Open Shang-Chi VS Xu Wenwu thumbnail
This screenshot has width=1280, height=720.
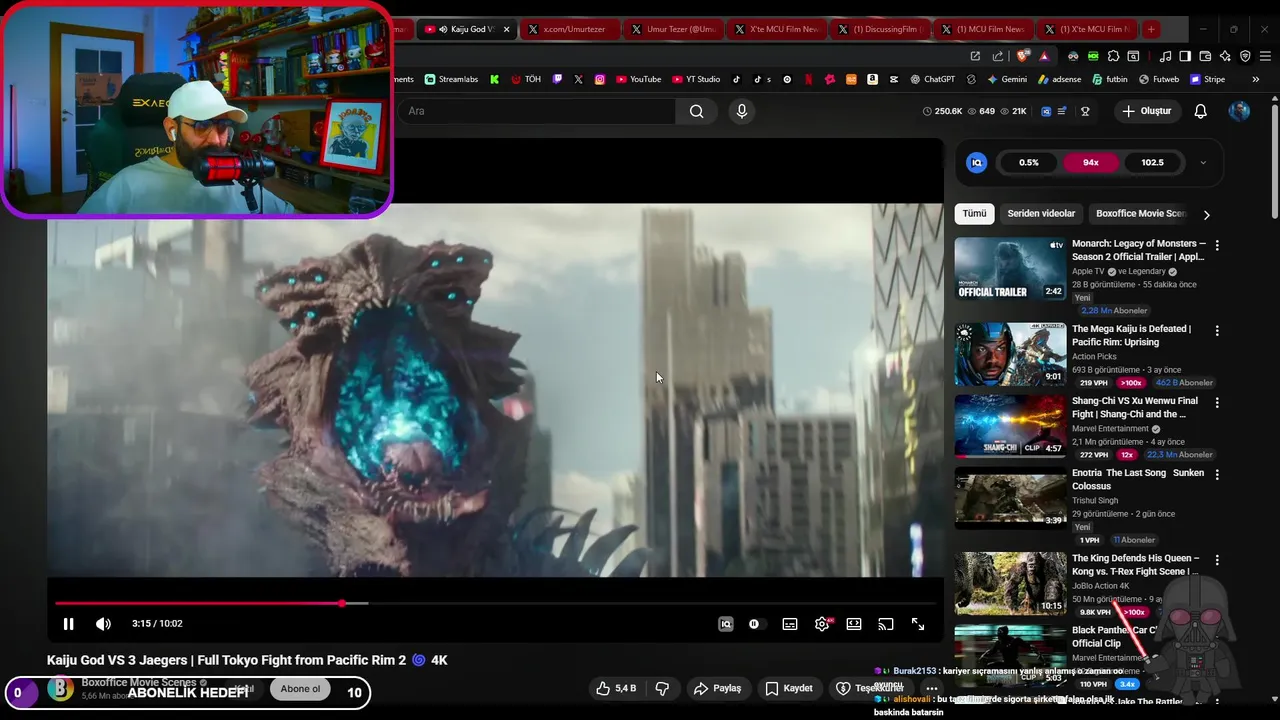coord(1010,426)
